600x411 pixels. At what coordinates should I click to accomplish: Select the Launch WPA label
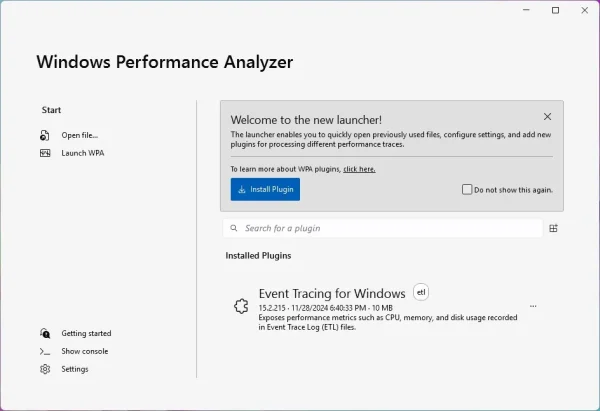click(x=83, y=153)
